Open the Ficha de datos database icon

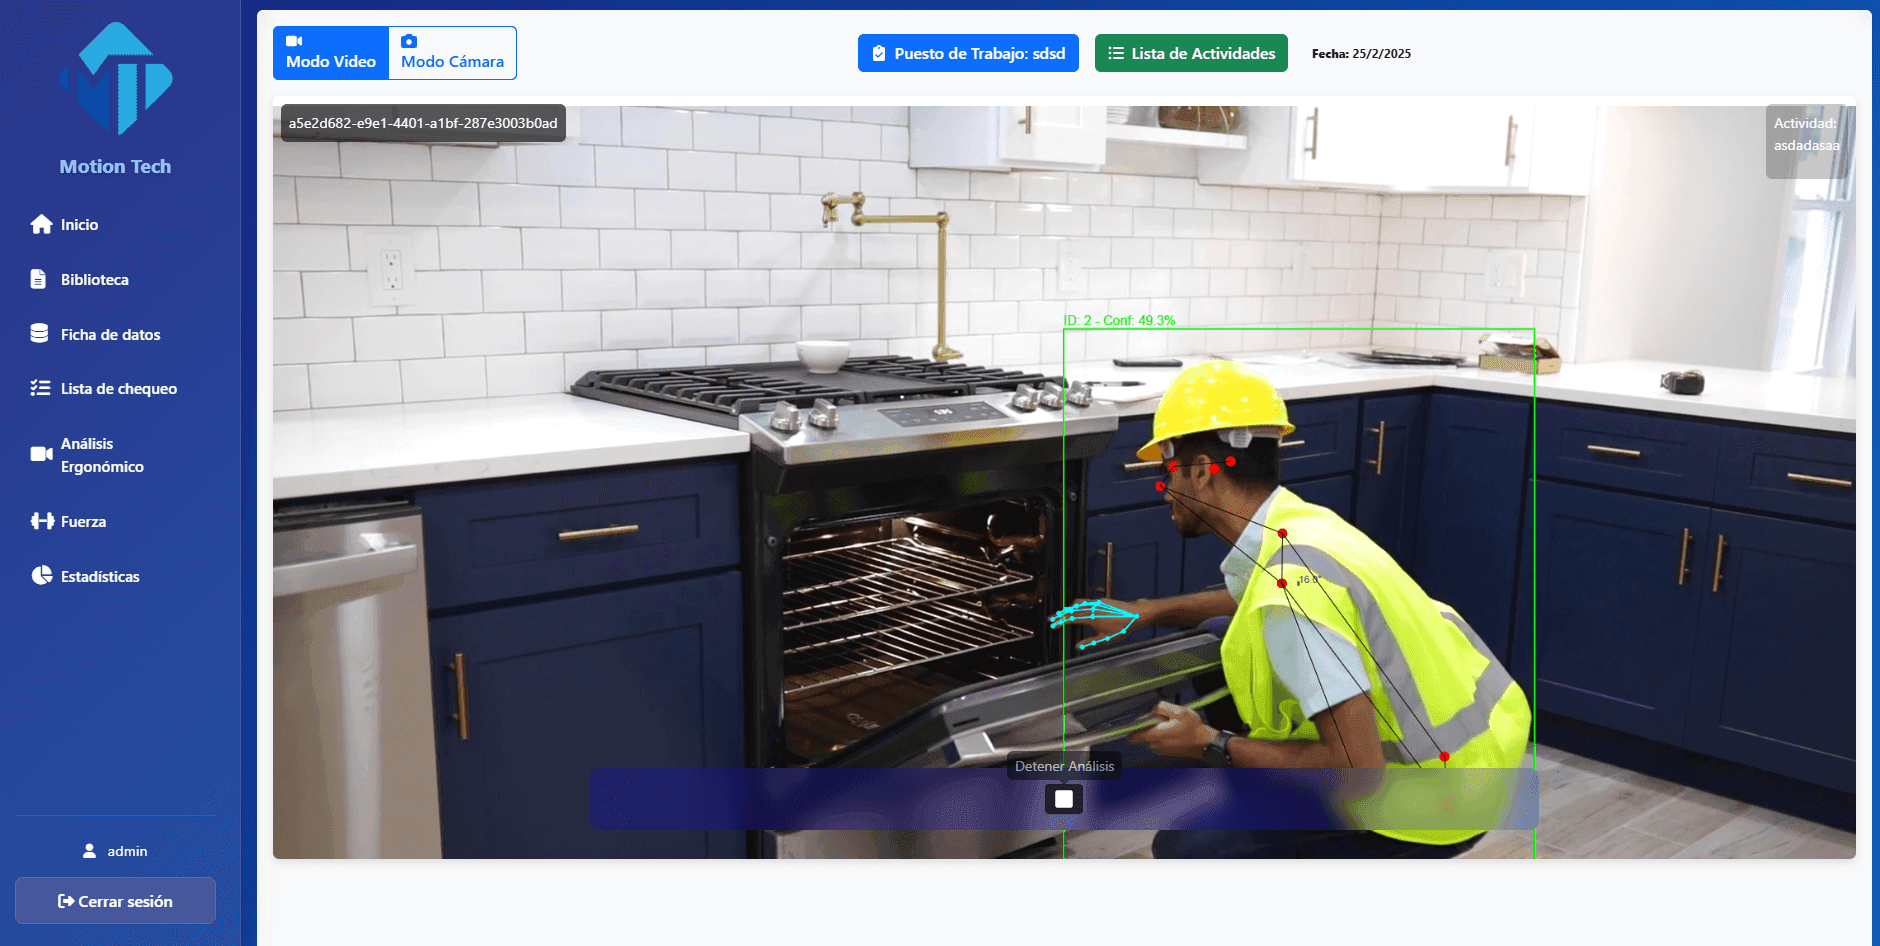click(39, 333)
